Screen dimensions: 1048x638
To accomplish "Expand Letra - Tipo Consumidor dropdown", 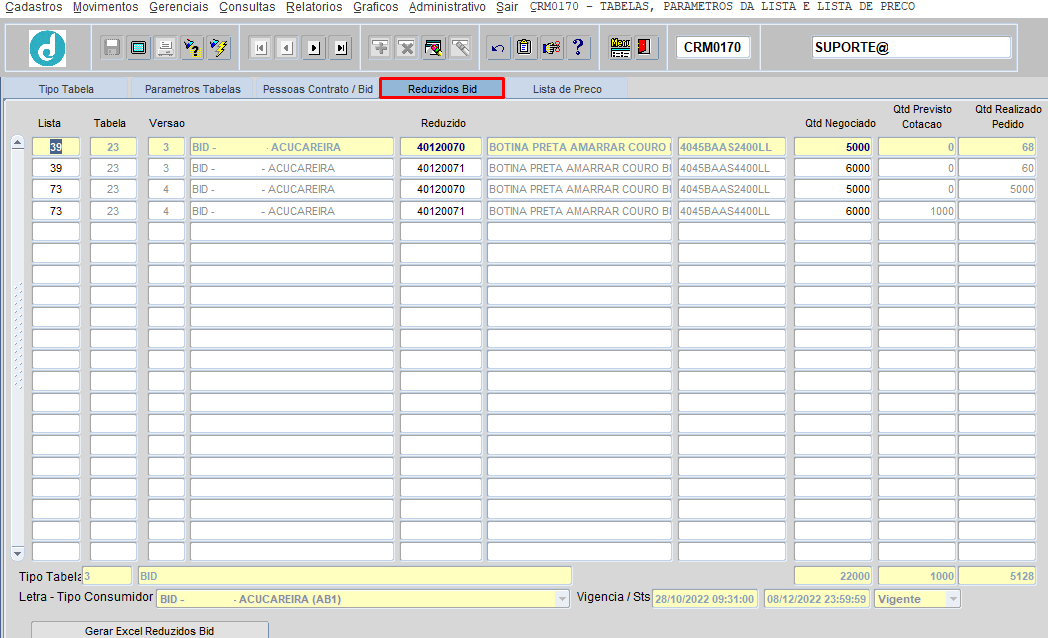I will click(x=562, y=599).
